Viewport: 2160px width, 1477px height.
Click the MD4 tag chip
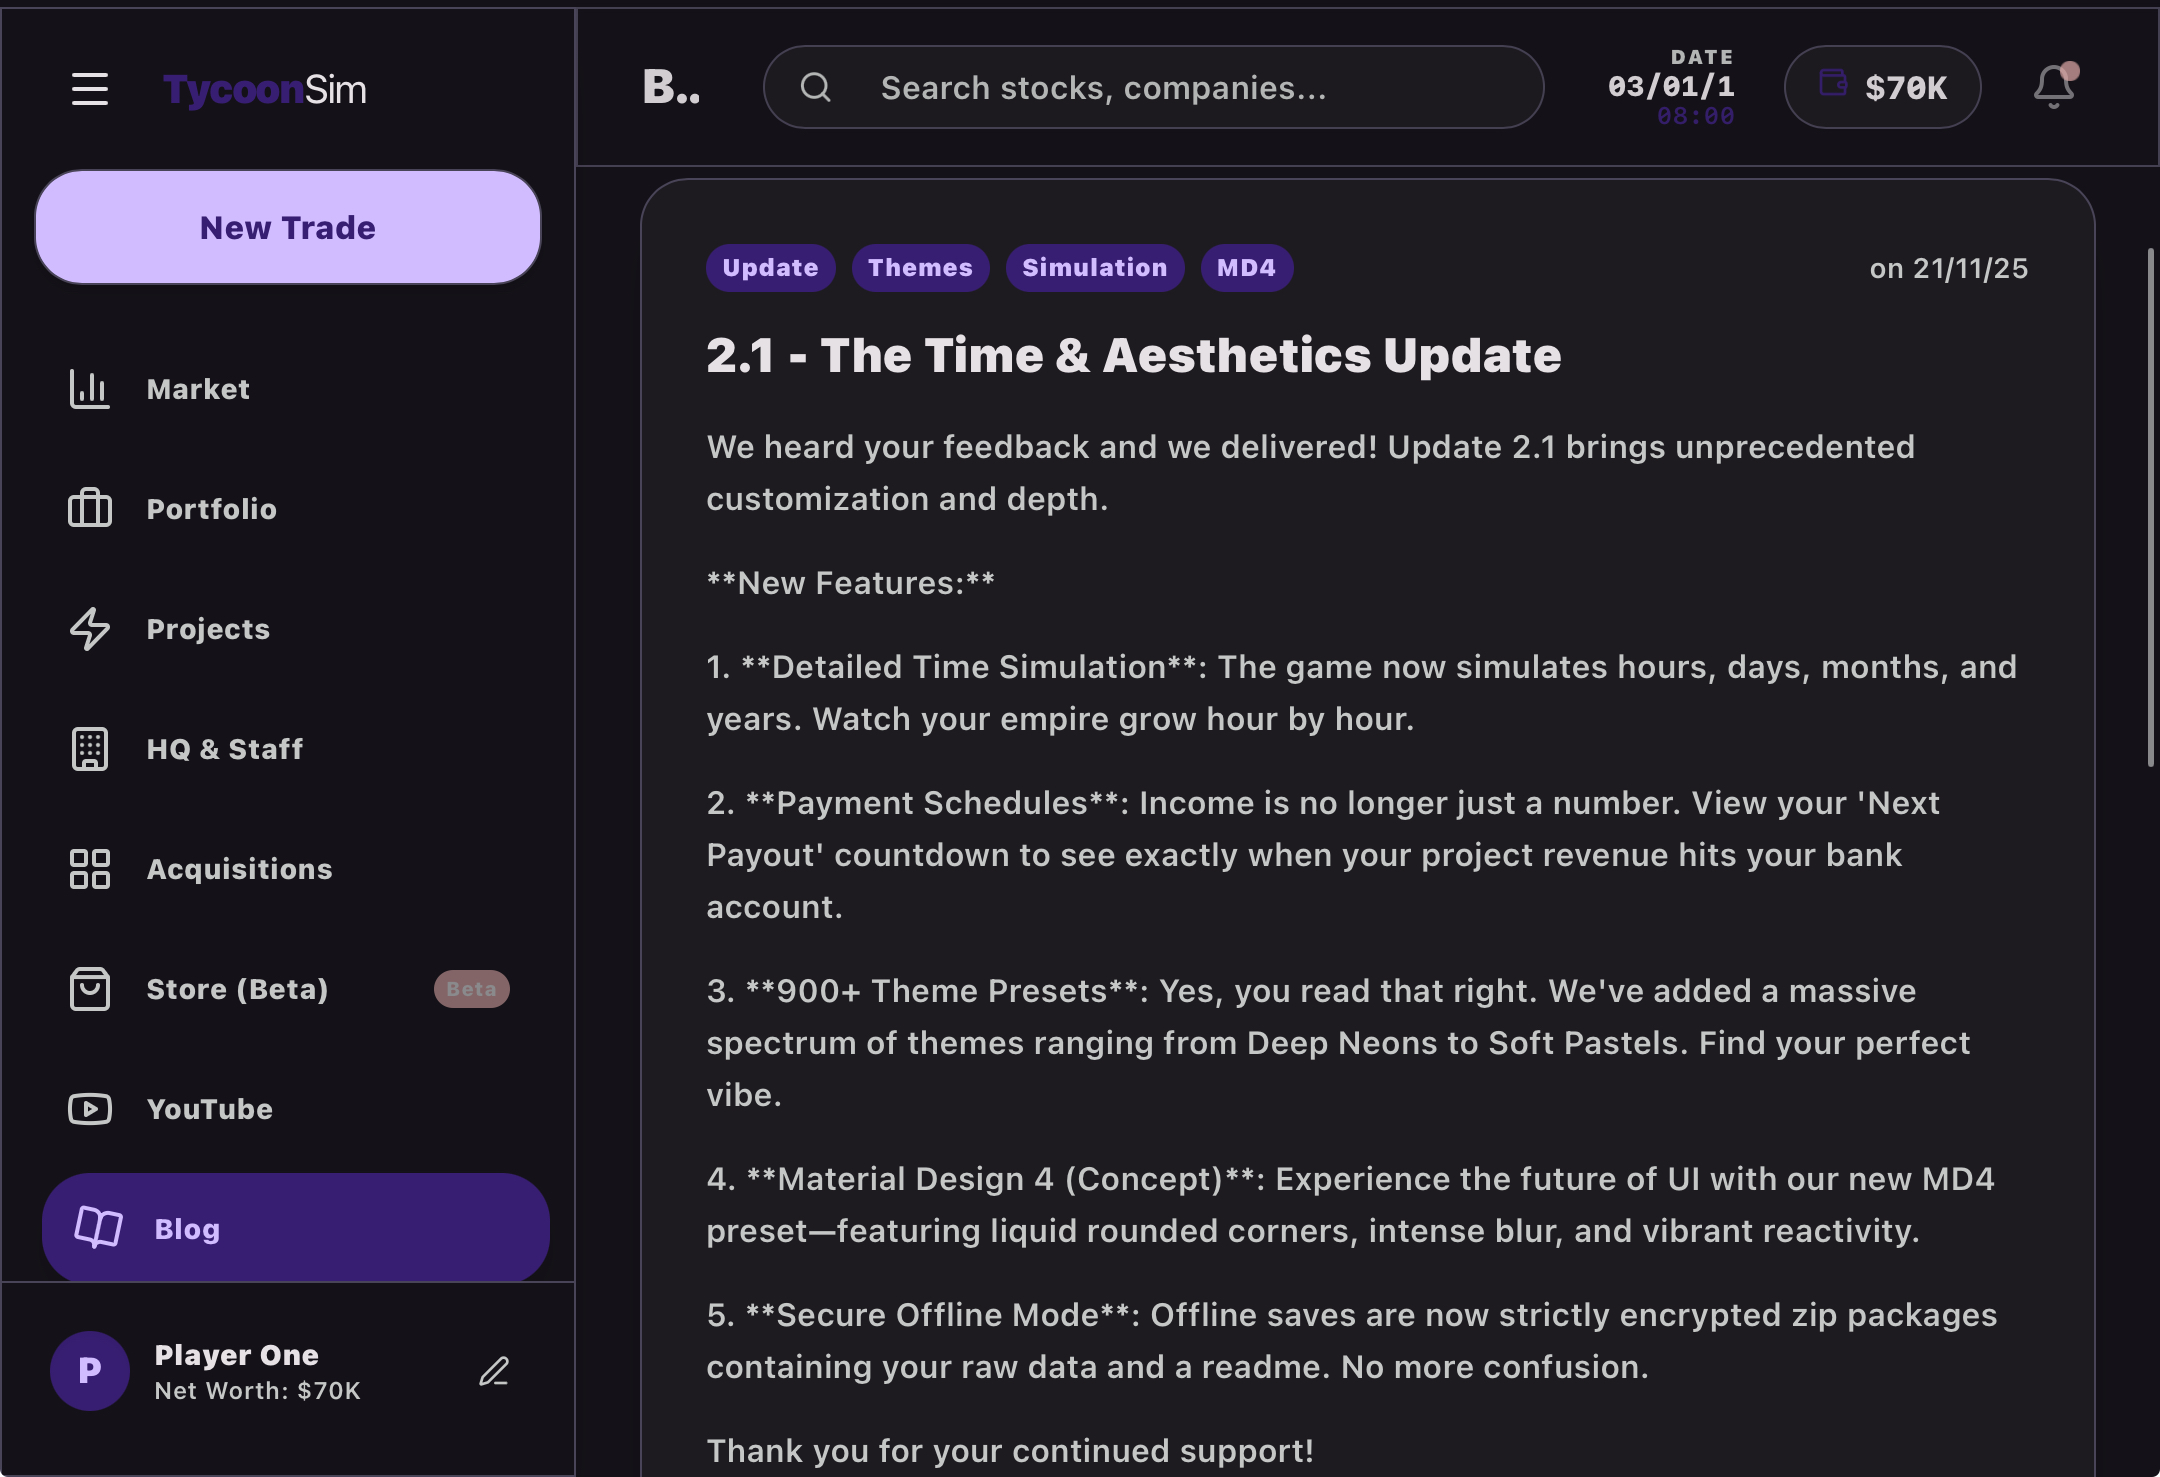1246,268
